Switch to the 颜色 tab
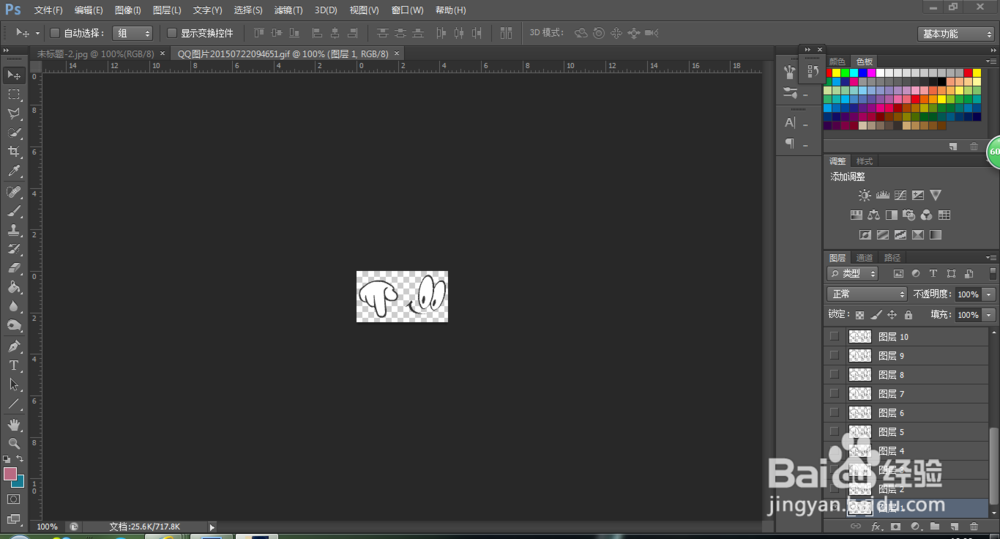The height and width of the screenshot is (539, 1000). (x=837, y=61)
